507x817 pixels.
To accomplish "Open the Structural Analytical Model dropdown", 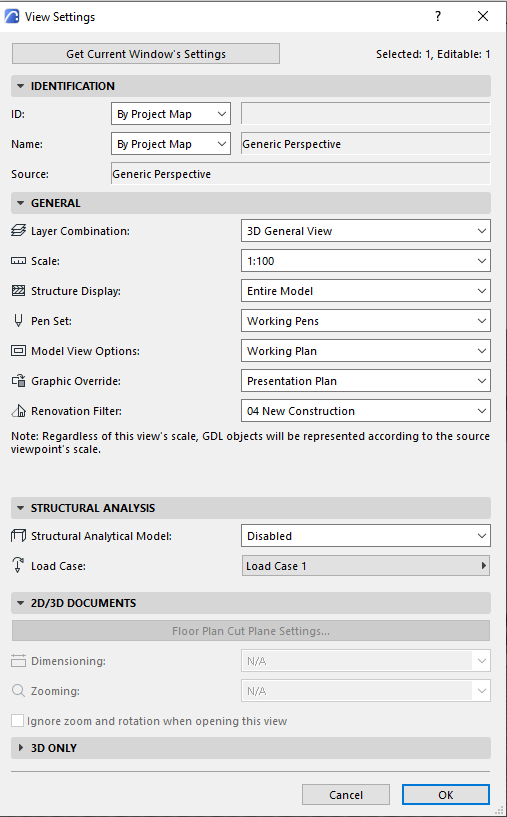I will click(x=366, y=536).
